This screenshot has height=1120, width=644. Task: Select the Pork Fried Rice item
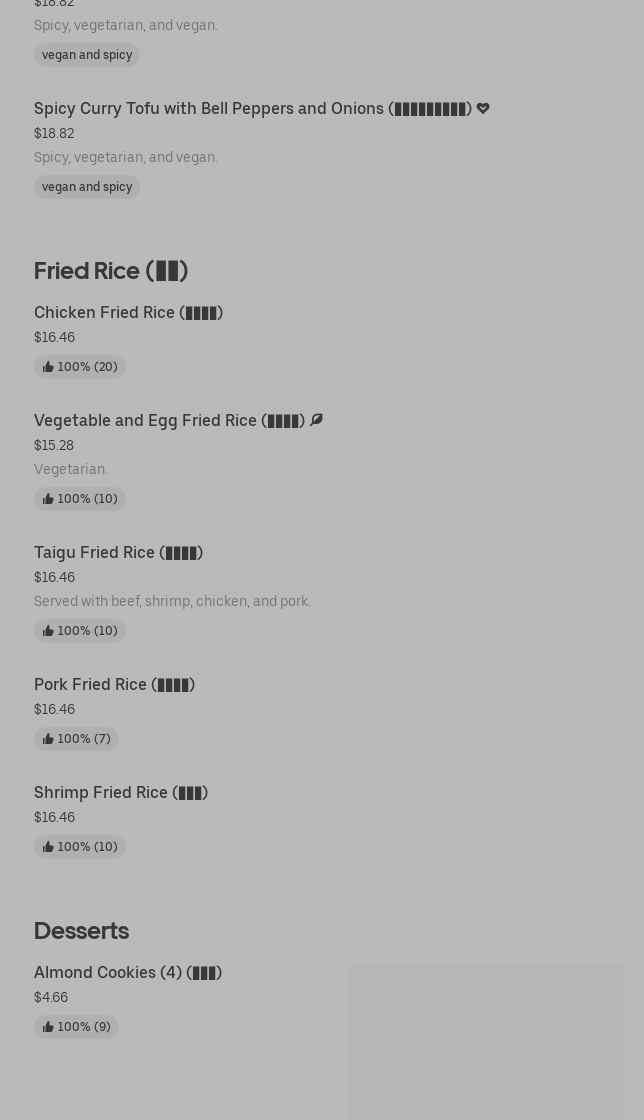114,684
